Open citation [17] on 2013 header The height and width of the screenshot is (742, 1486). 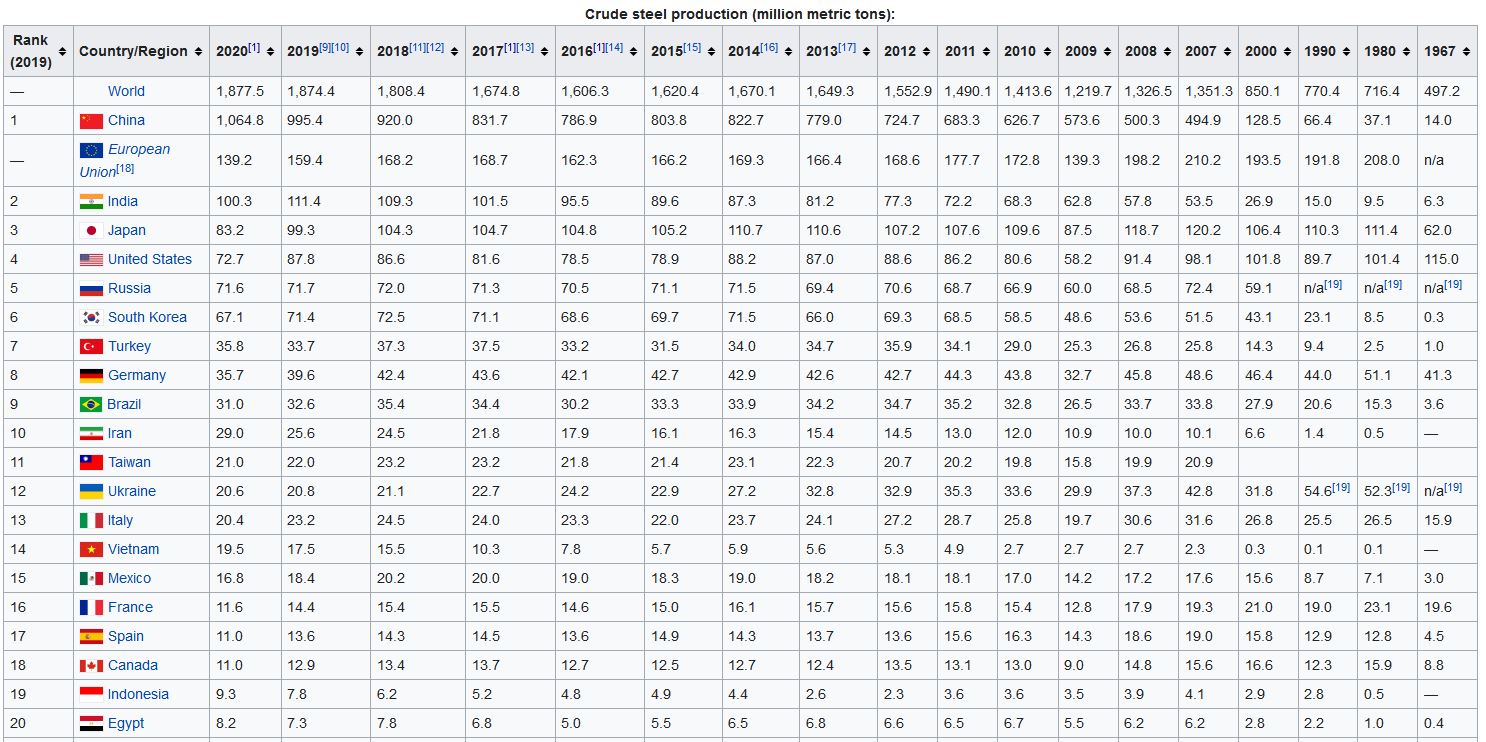[846, 48]
